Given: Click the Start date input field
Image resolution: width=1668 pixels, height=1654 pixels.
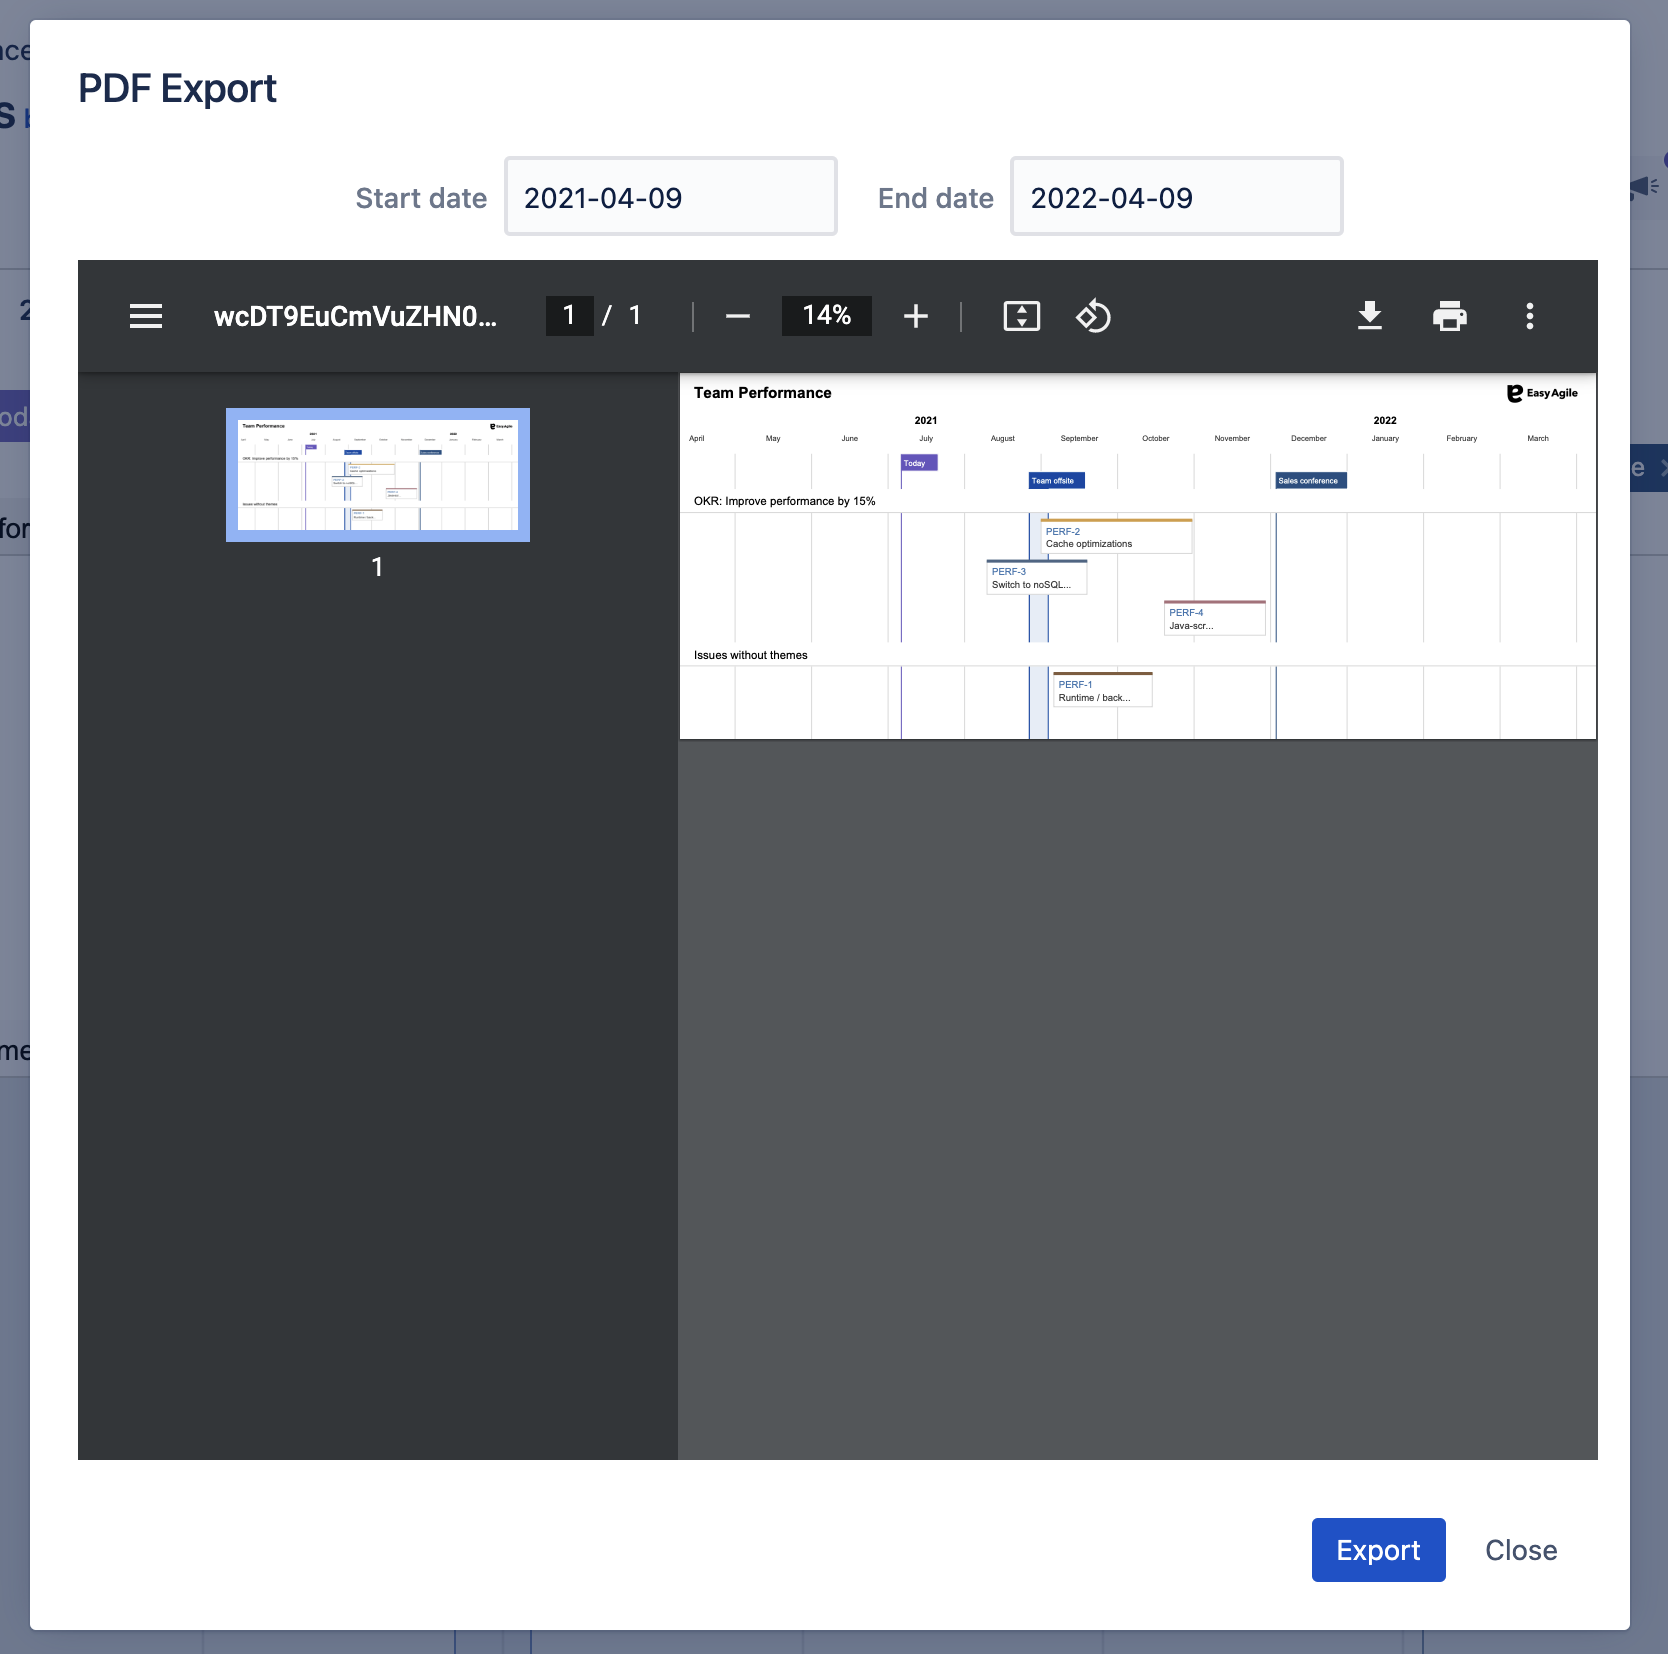Looking at the screenshot, I should click(670, 197).
